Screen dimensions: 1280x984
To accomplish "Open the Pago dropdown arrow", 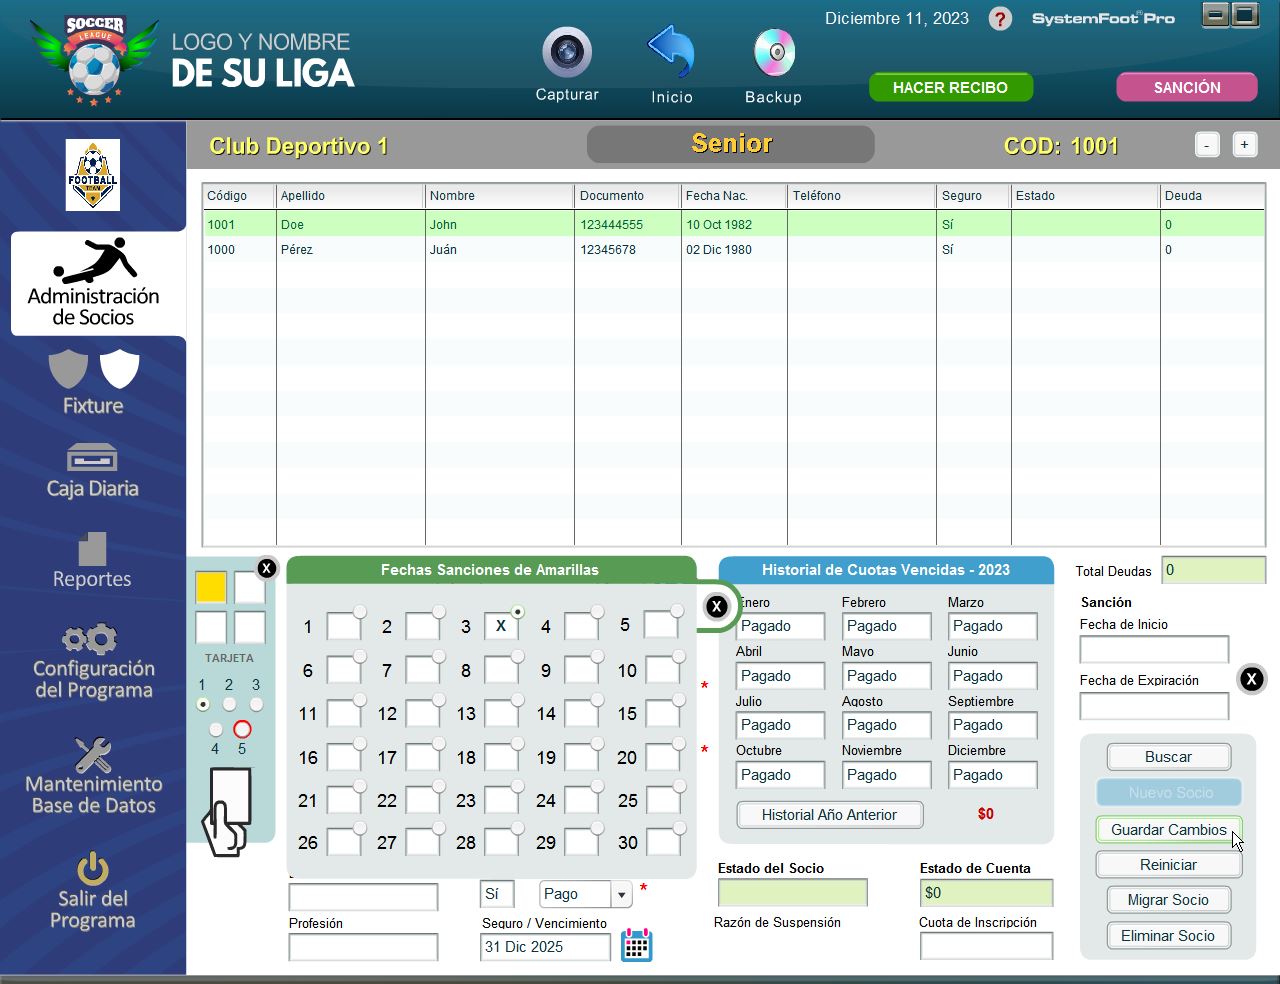I will pyautogui.click(x=622, y=894).
